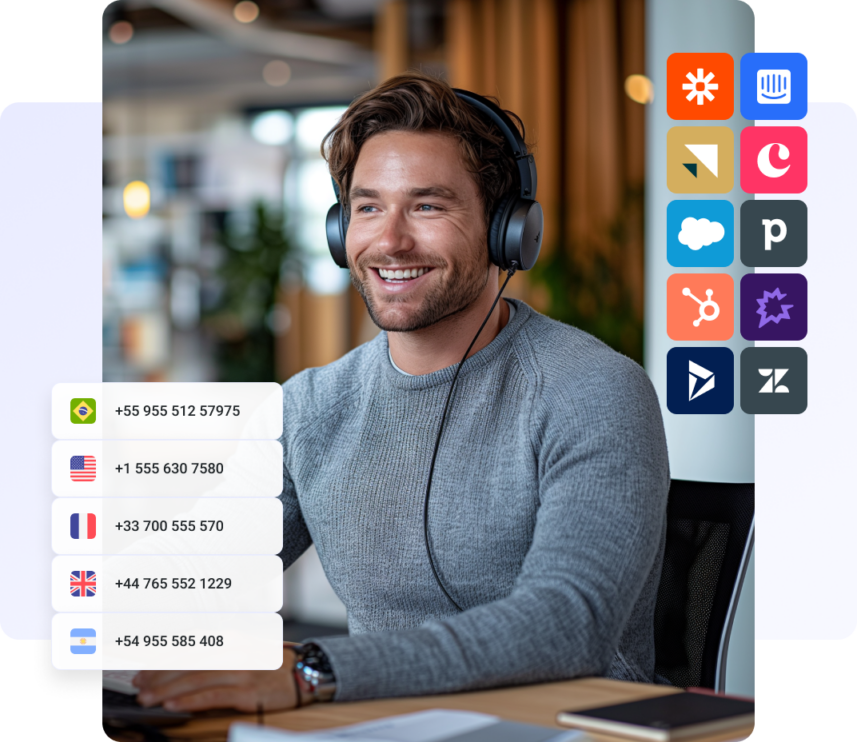Select the gold arrow integration icon
The image size is (857, 742).
pos(700,160)
